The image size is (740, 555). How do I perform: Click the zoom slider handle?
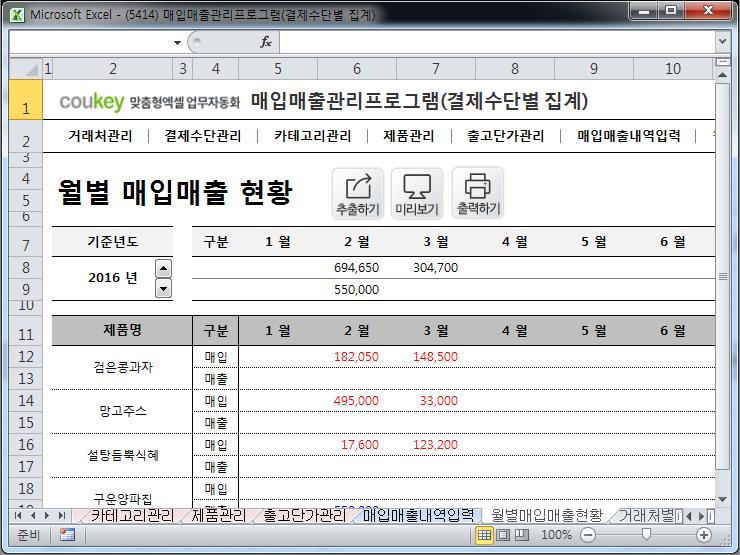(x=647, y=534)
